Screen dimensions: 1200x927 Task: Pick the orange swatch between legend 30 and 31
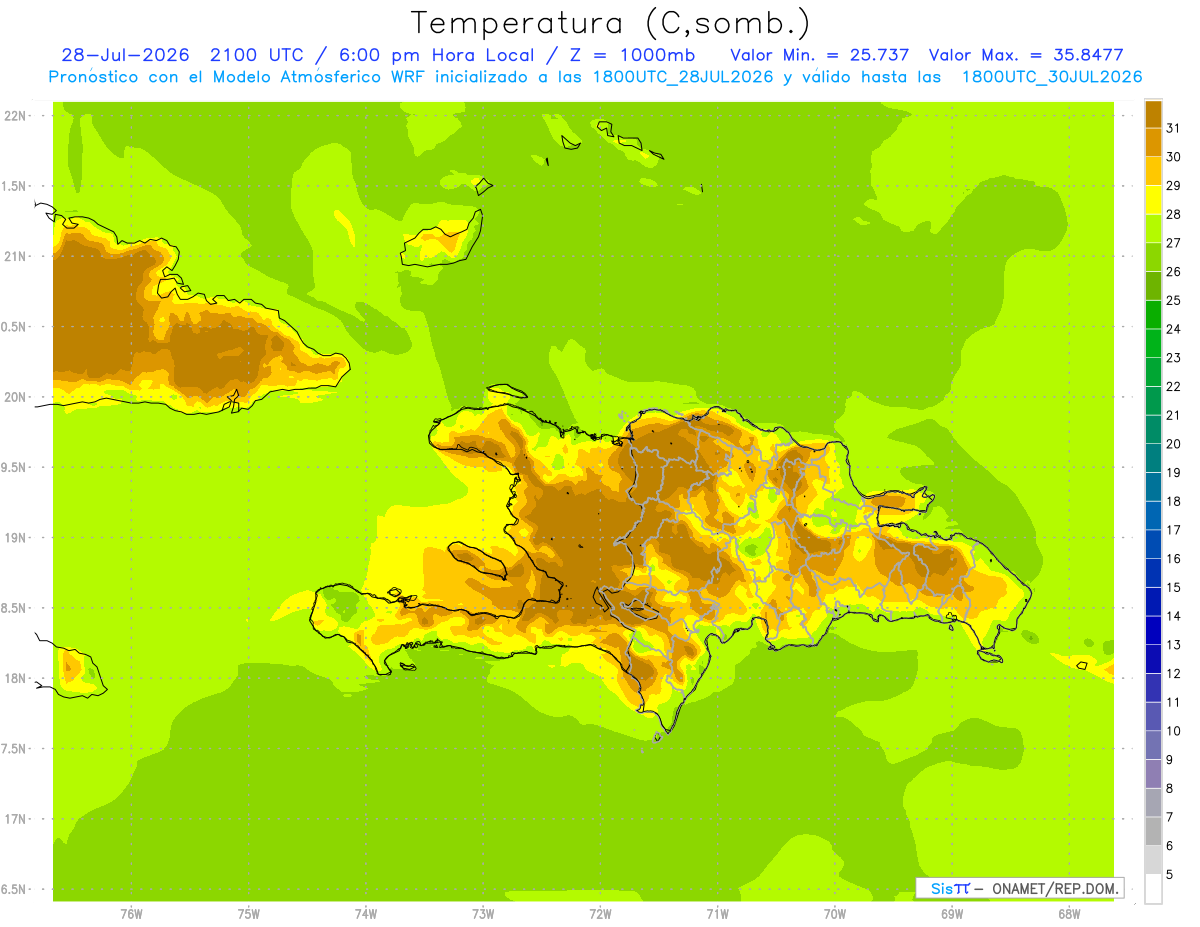point(1153,143)
